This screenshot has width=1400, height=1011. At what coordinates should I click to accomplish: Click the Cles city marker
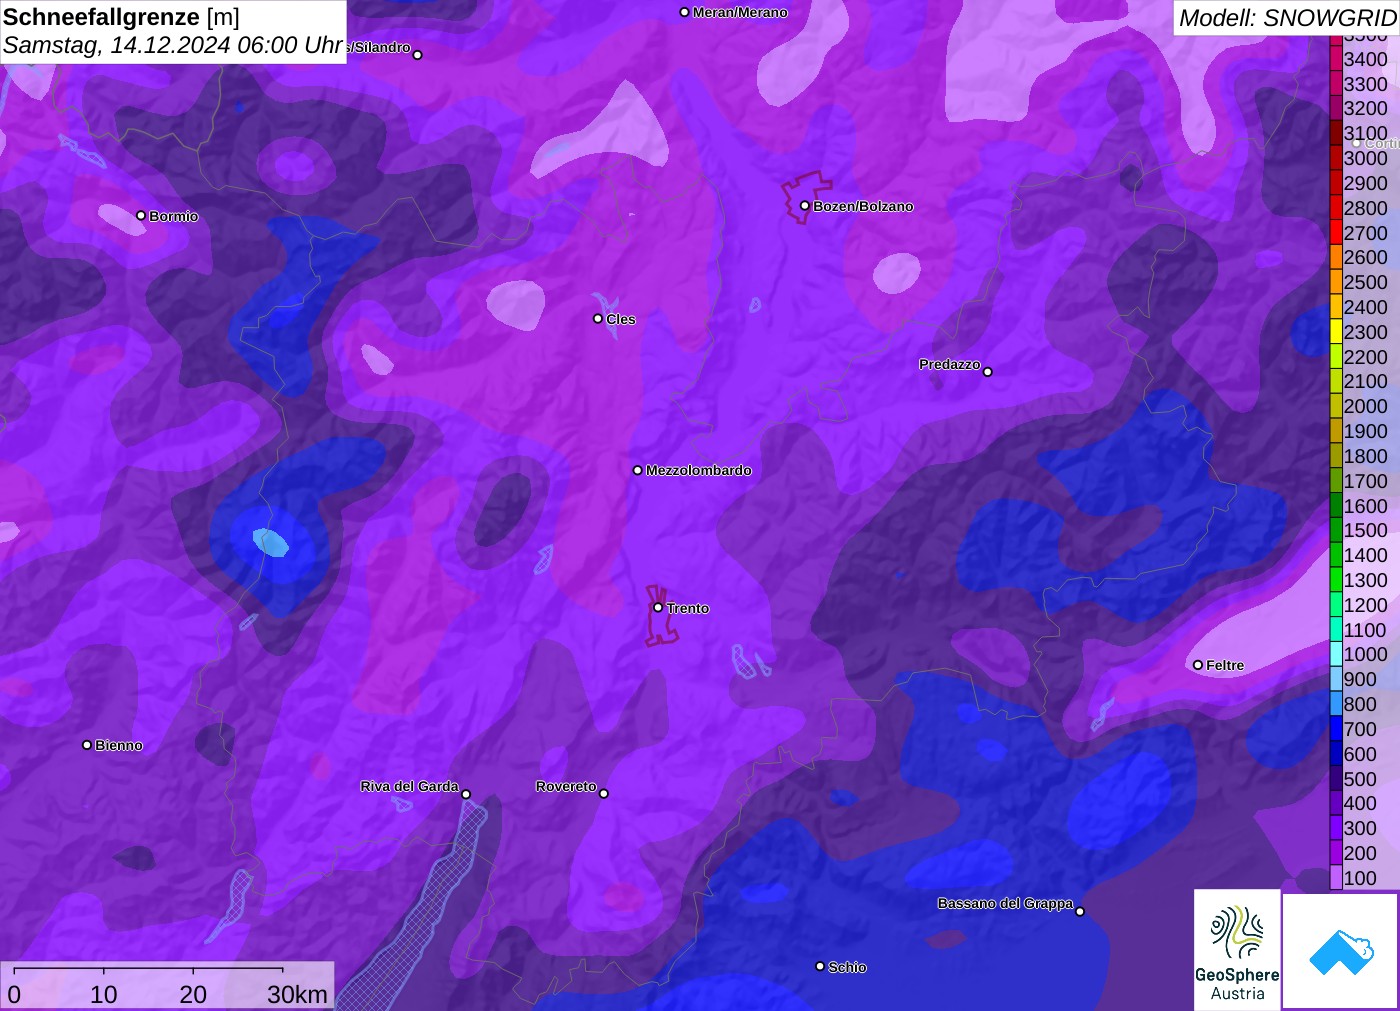point(598,318)
